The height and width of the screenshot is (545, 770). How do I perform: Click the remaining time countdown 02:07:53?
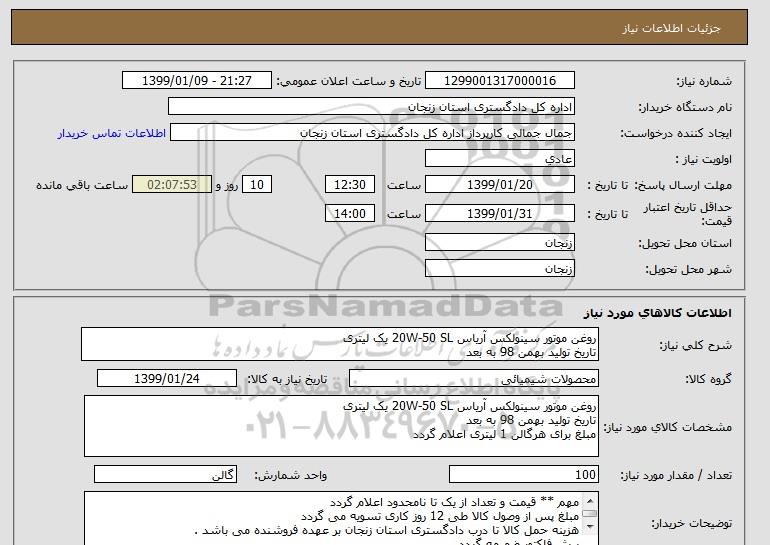(x=172, y=185)
